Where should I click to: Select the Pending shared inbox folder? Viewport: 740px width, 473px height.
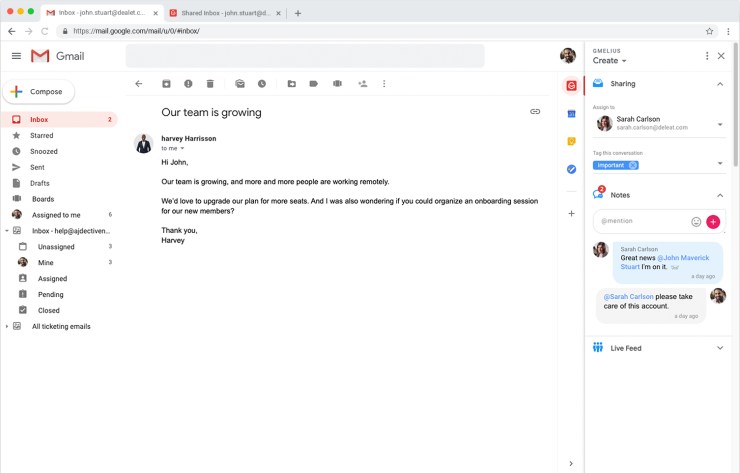59,295
